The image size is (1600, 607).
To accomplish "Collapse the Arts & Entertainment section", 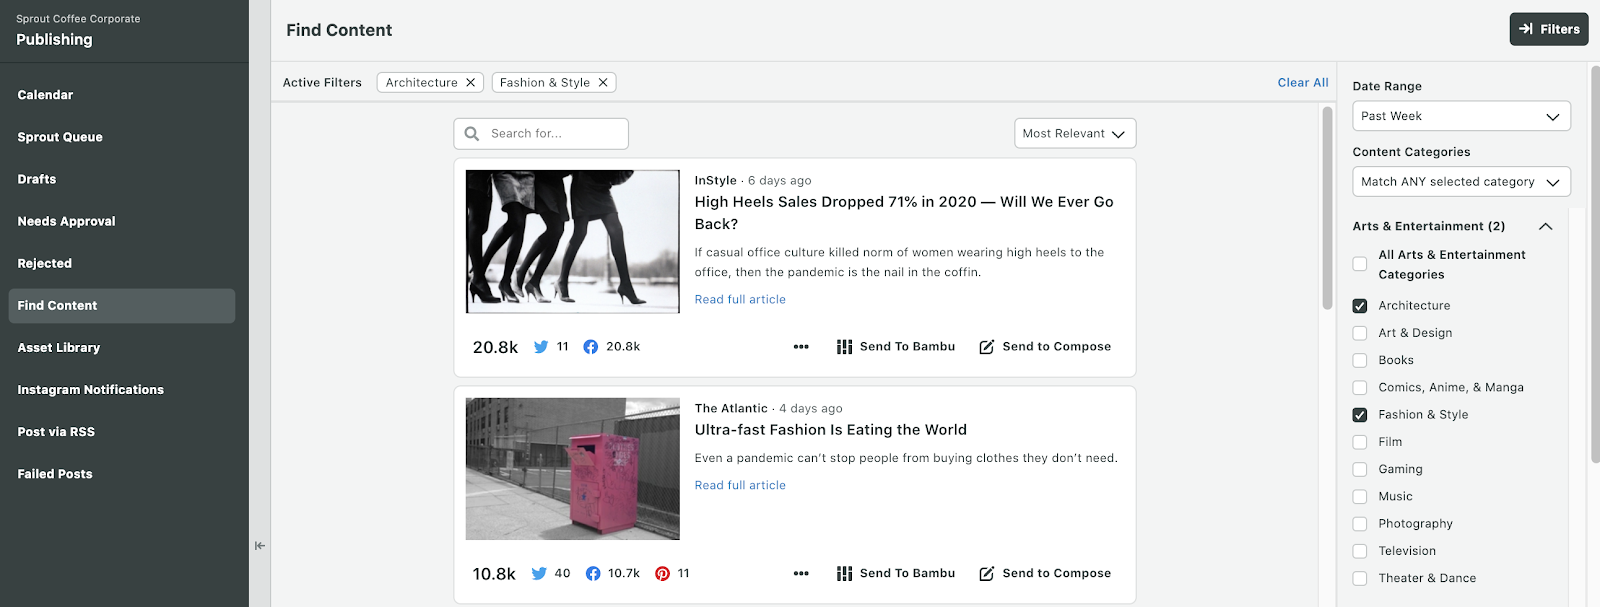I will [x=1545, y=227].
